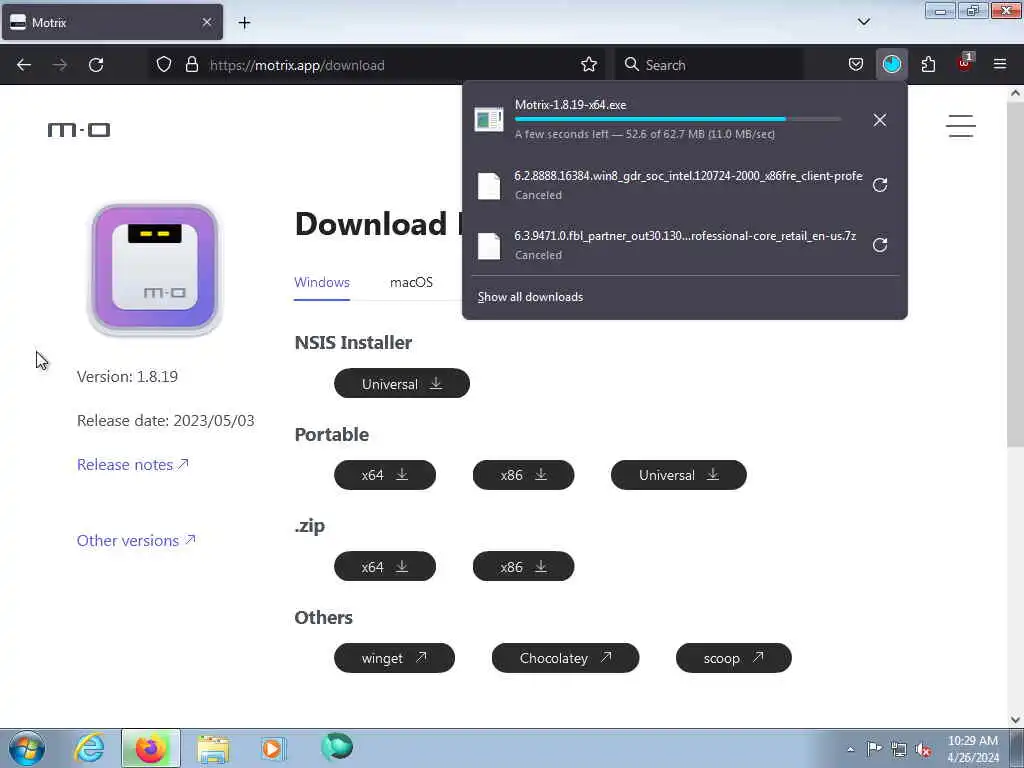Click the 'NSIS Installer' heading
This screenshot has width=1024, height=768.
[353, 342]
